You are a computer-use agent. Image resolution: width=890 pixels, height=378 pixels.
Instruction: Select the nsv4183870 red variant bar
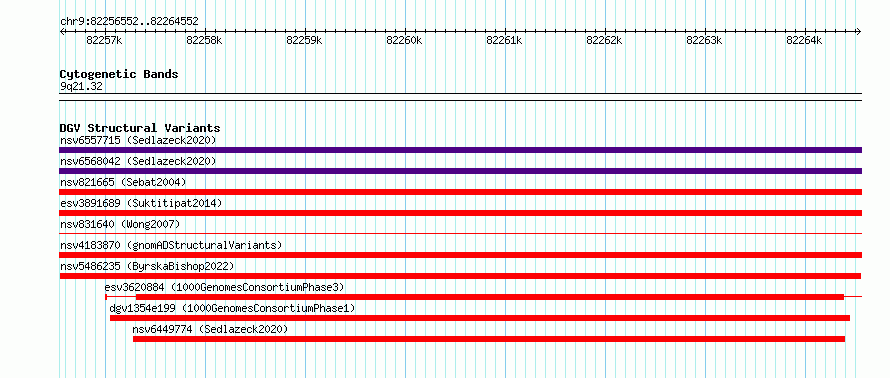[460, 255]
